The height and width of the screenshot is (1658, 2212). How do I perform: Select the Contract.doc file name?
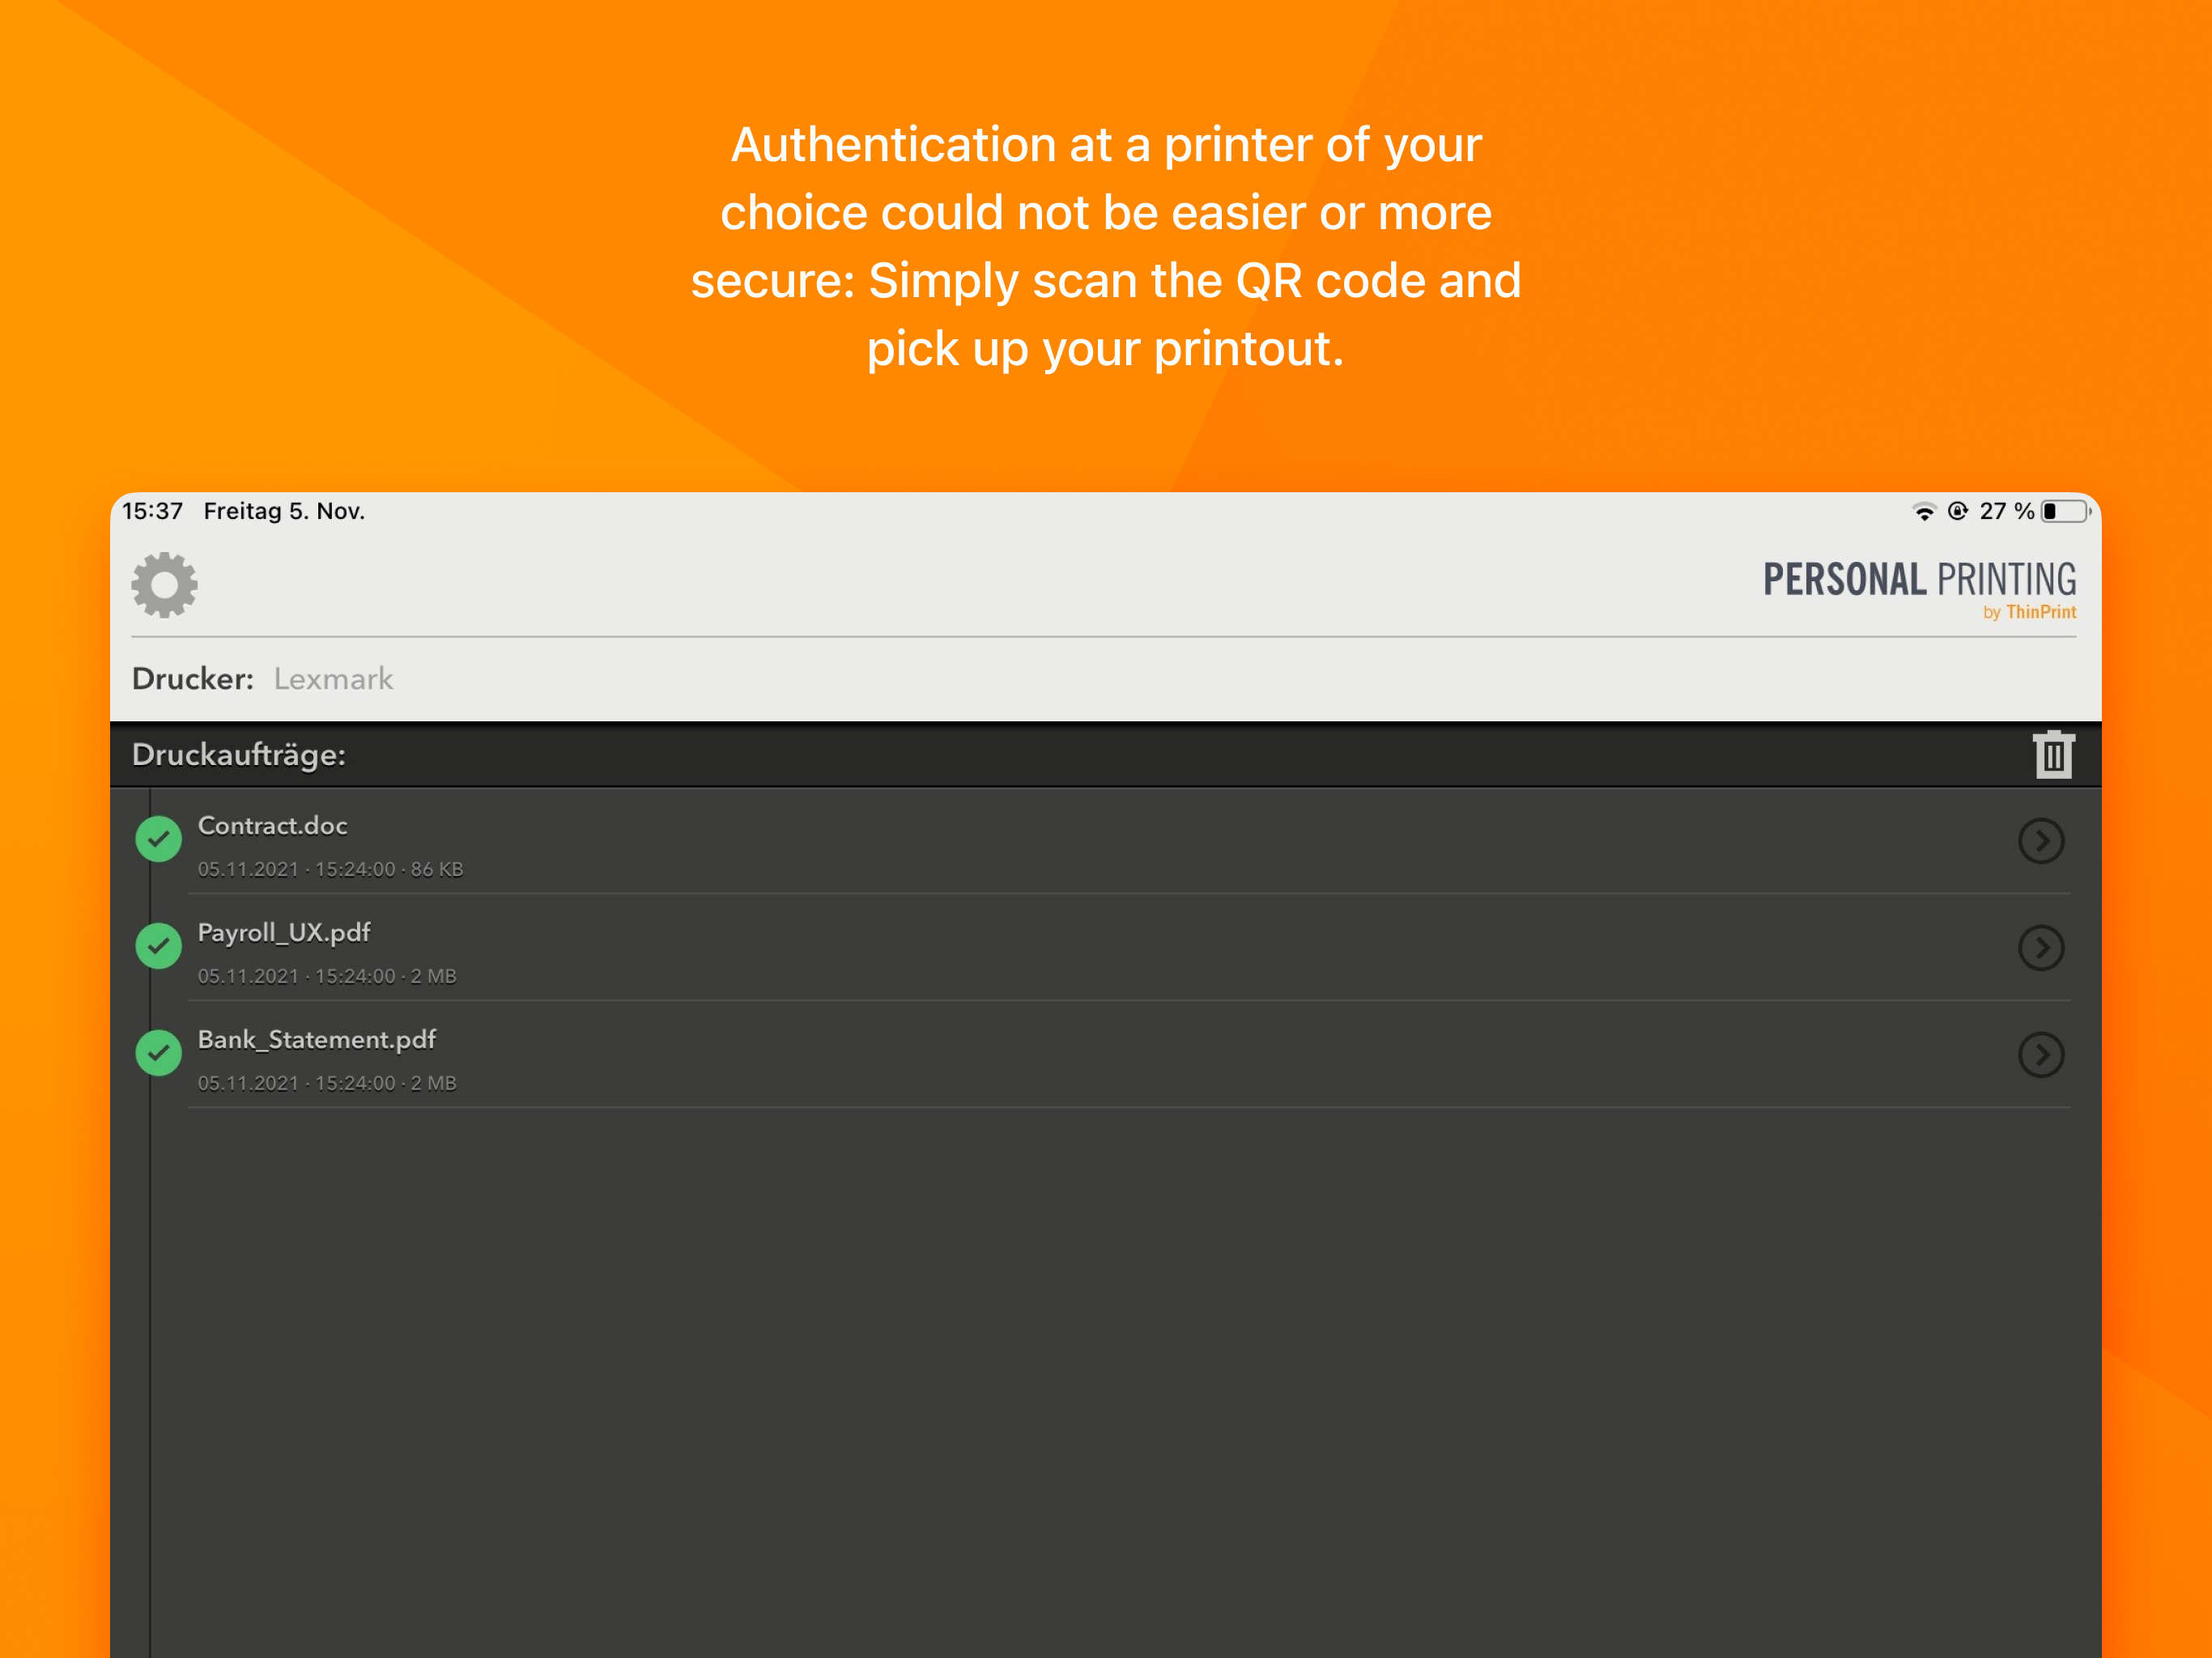[x=273, y=826]
